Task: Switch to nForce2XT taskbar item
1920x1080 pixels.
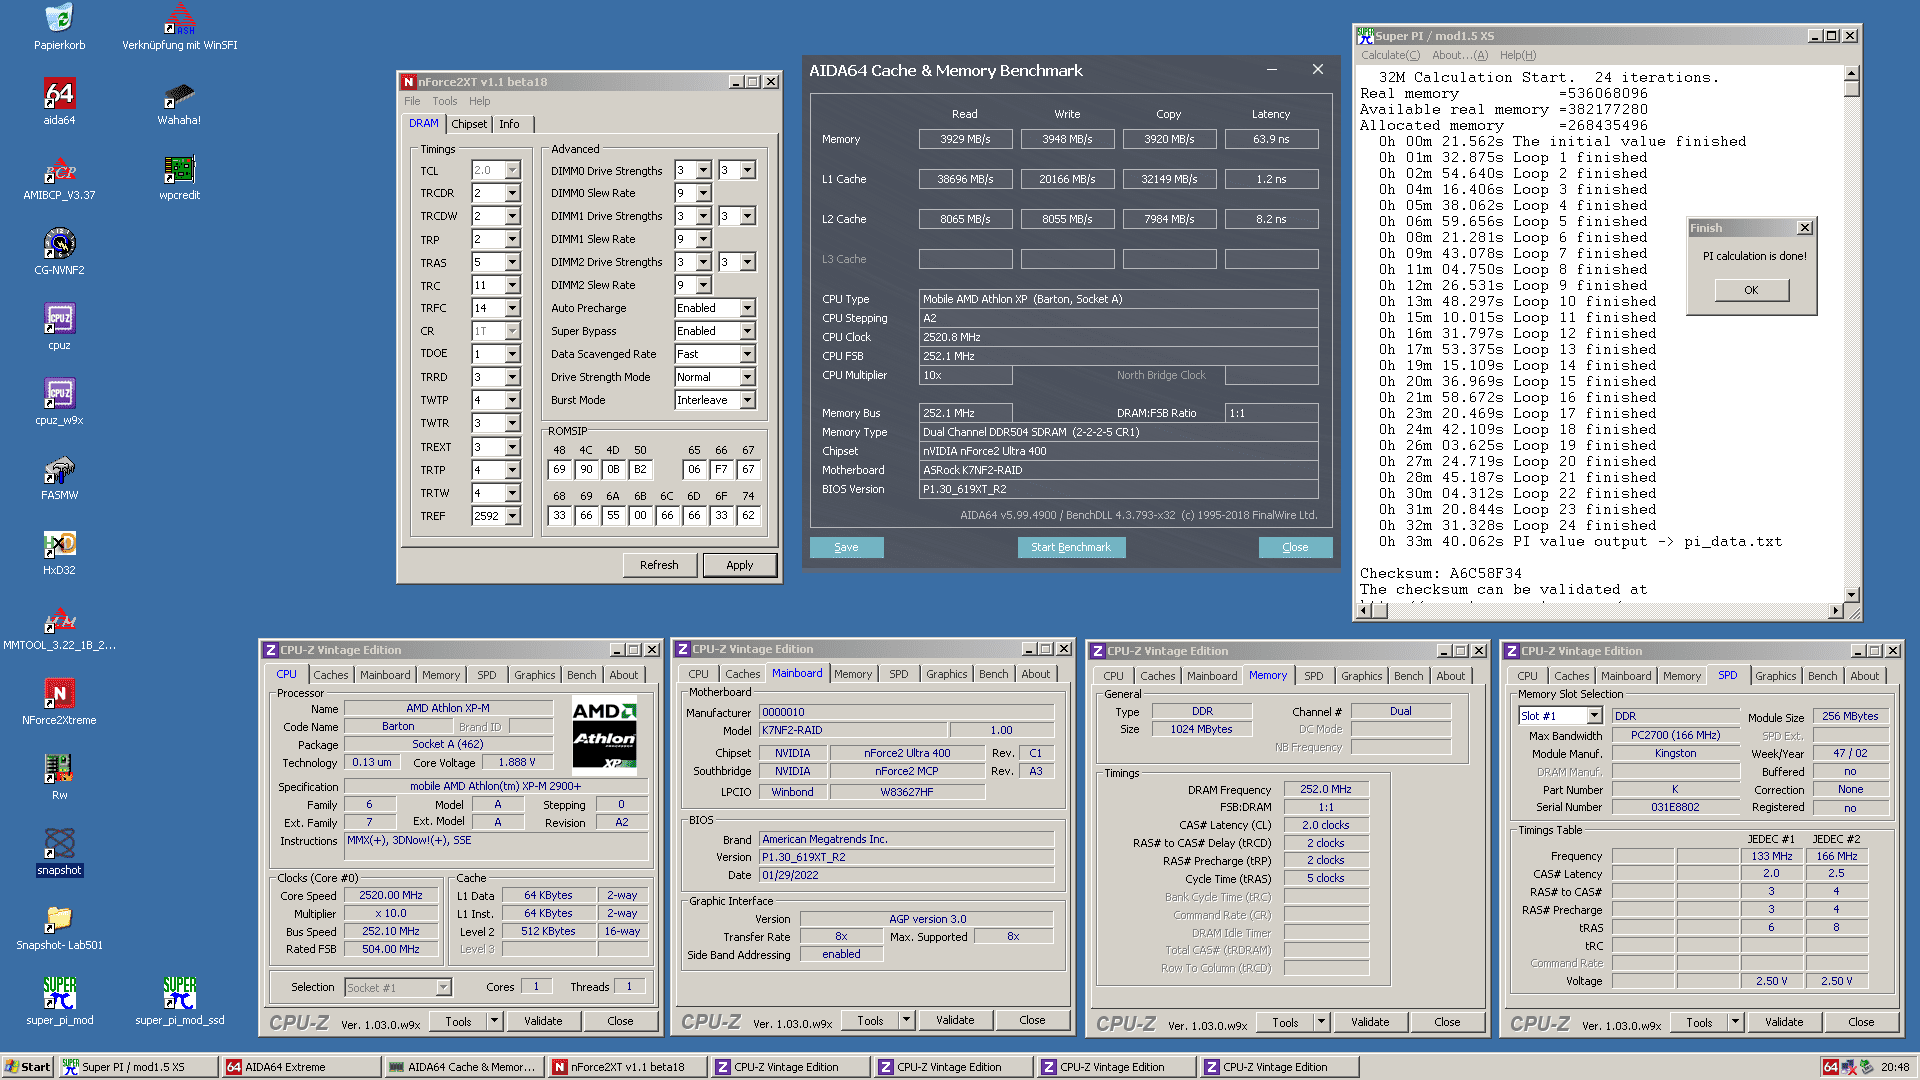Action: coord(628,1067)
